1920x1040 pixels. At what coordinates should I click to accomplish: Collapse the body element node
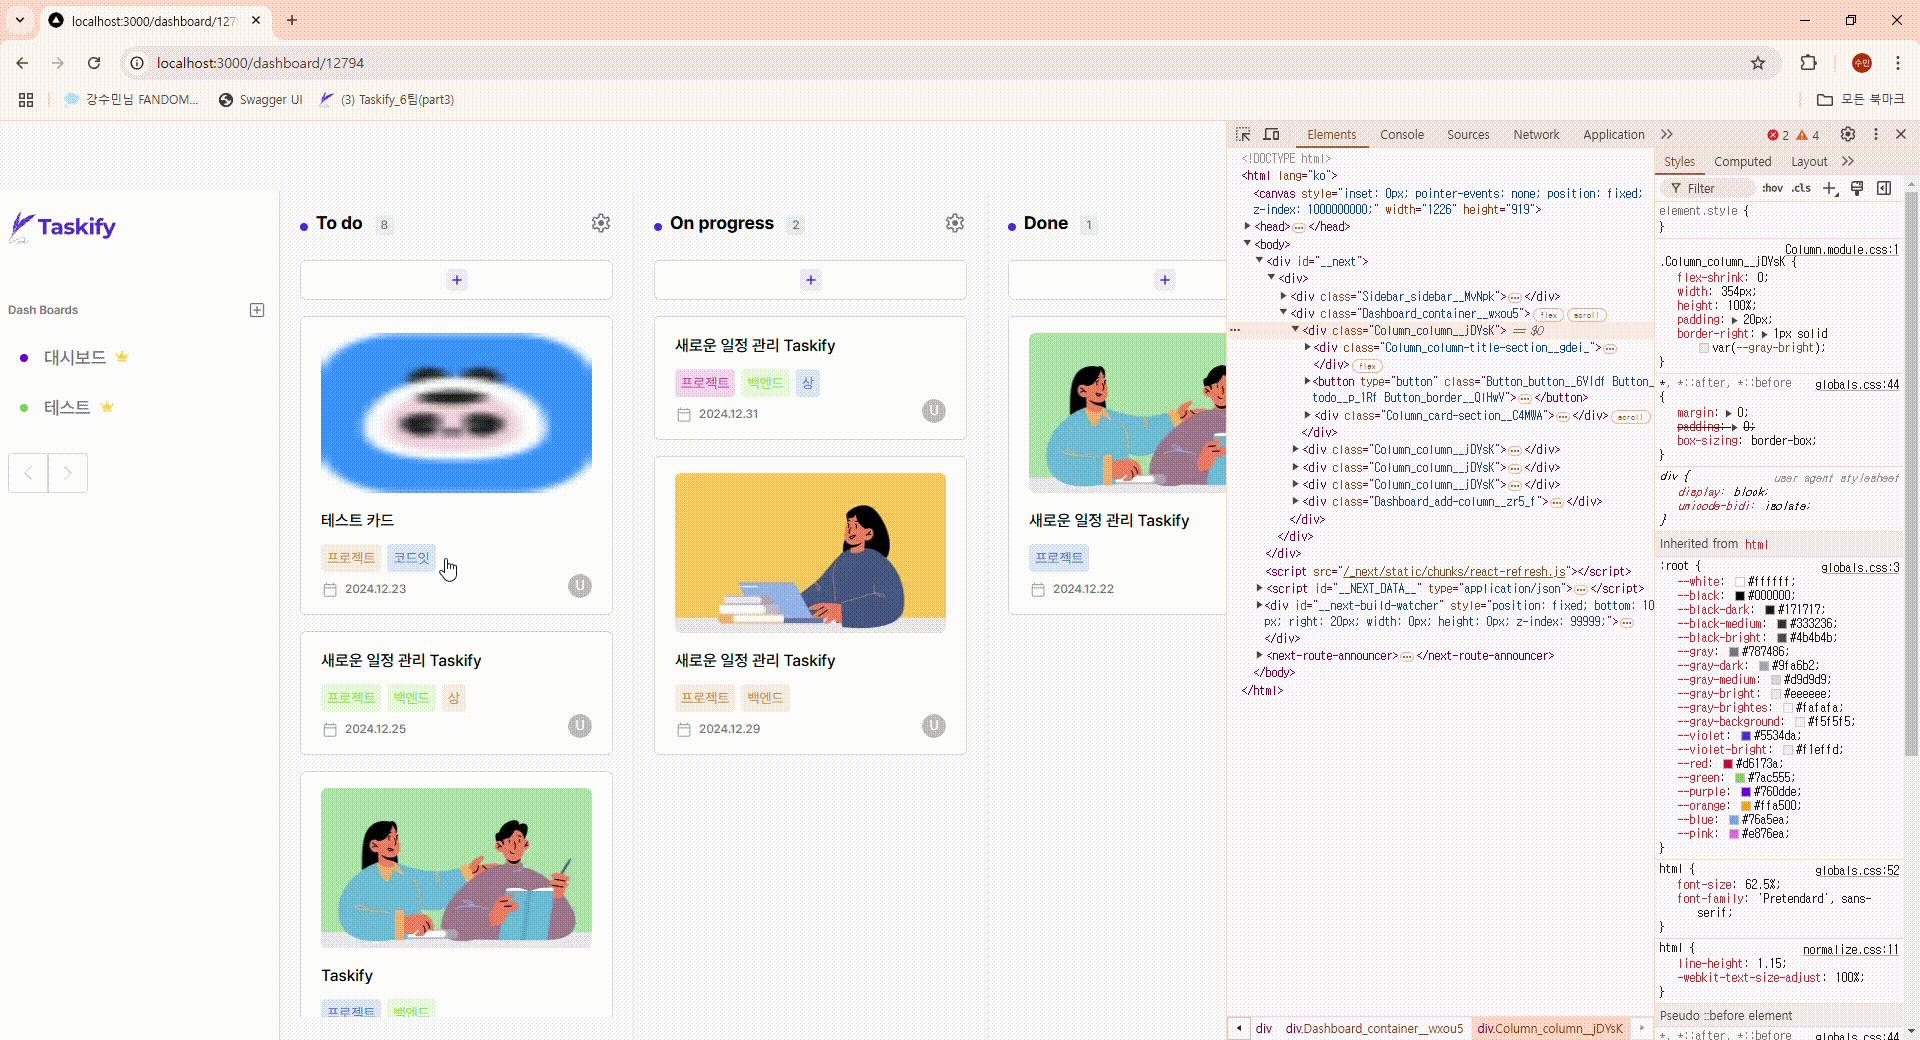pyautogui.click(x=1248, y=244)
